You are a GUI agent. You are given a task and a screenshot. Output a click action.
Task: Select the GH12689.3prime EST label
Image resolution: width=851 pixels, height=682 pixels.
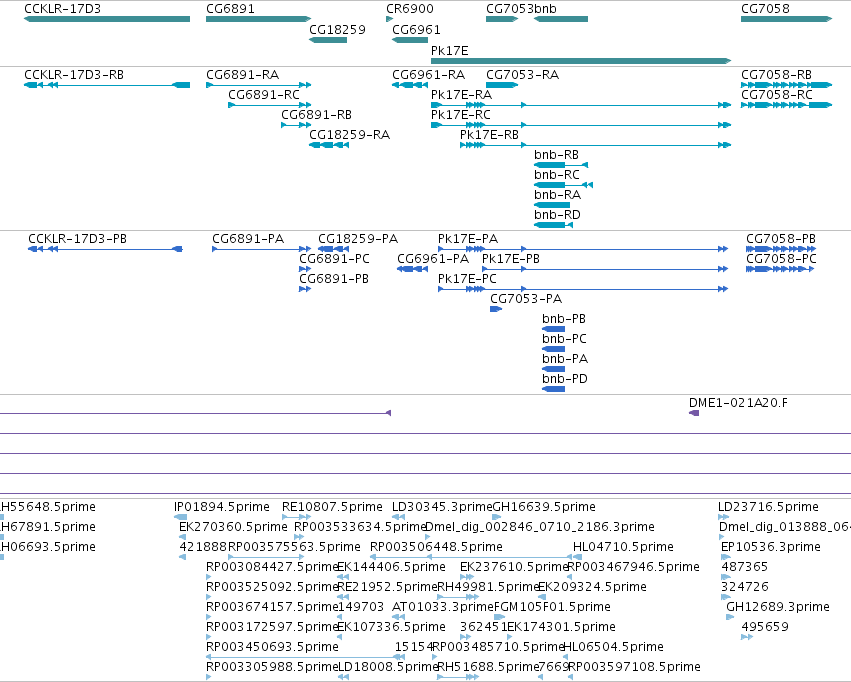tap(778, 607)
